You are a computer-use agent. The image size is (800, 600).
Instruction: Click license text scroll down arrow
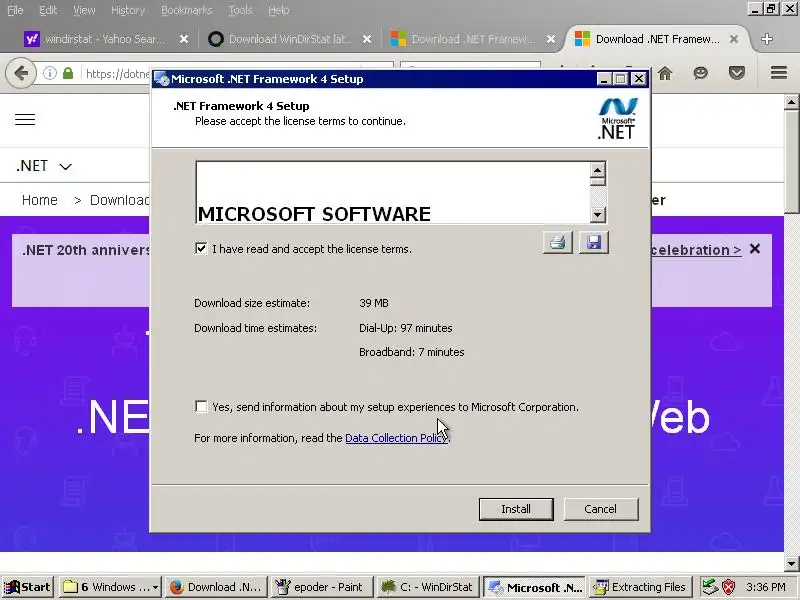tap(597, 215)
